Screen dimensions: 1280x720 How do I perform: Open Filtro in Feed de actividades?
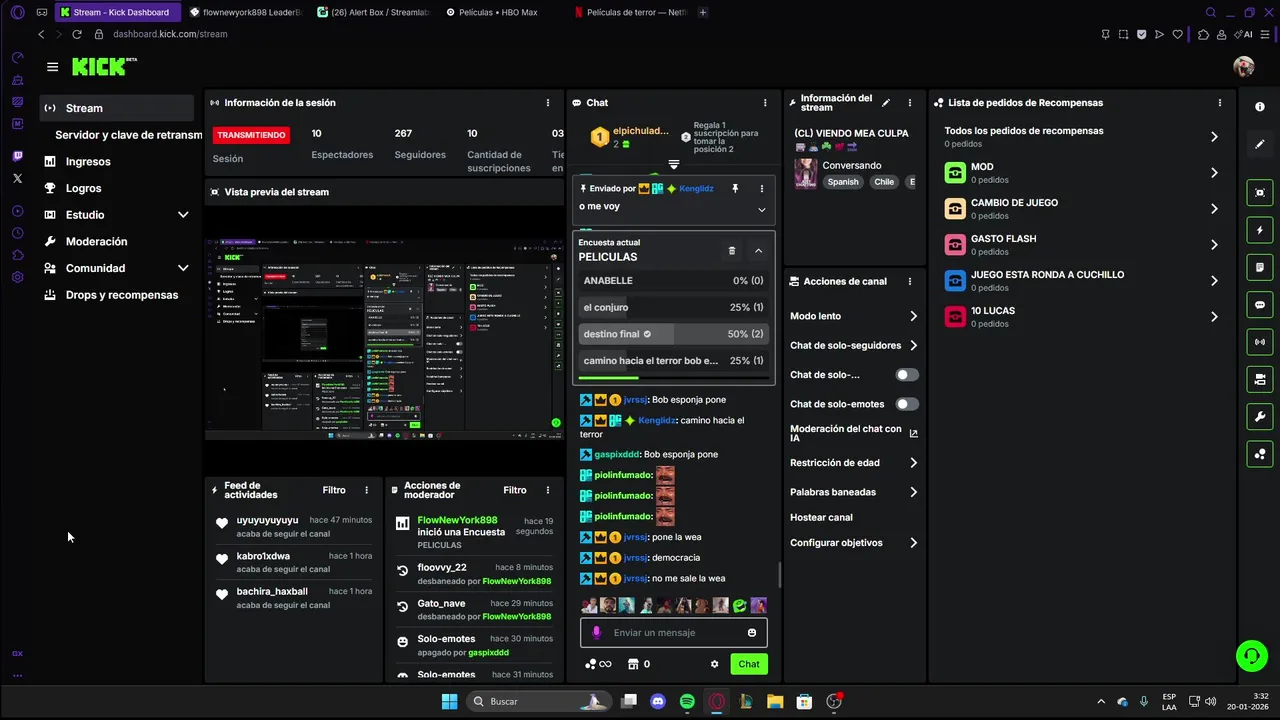coord(334,490)
